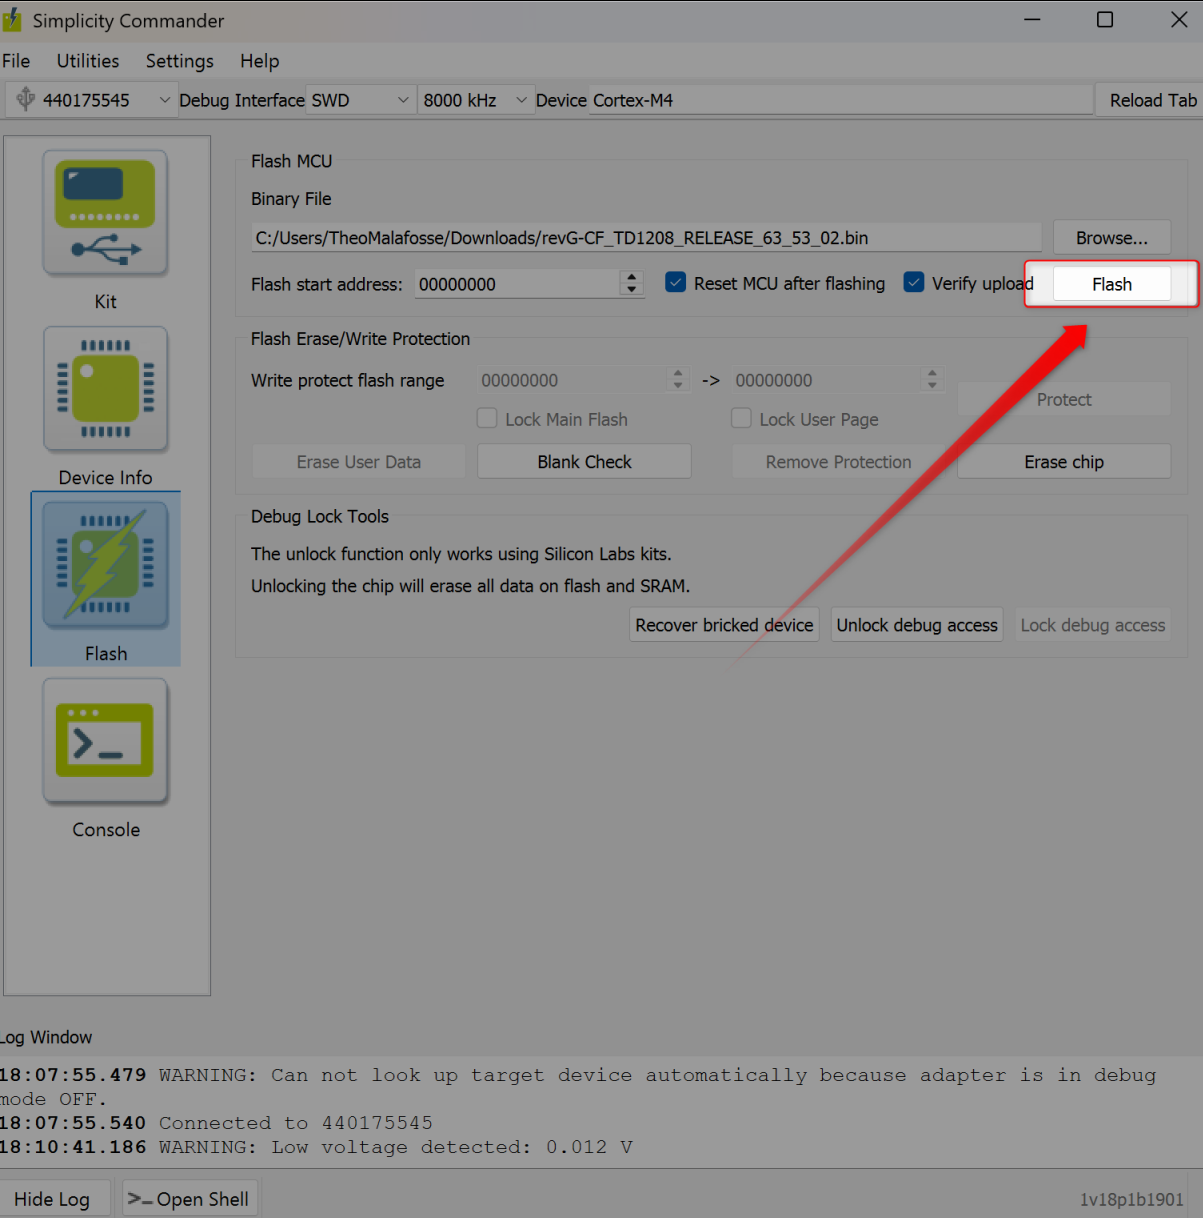Uncheck the Verify upload checkbox
1203x1218 pixels.
tap(914, 283)
